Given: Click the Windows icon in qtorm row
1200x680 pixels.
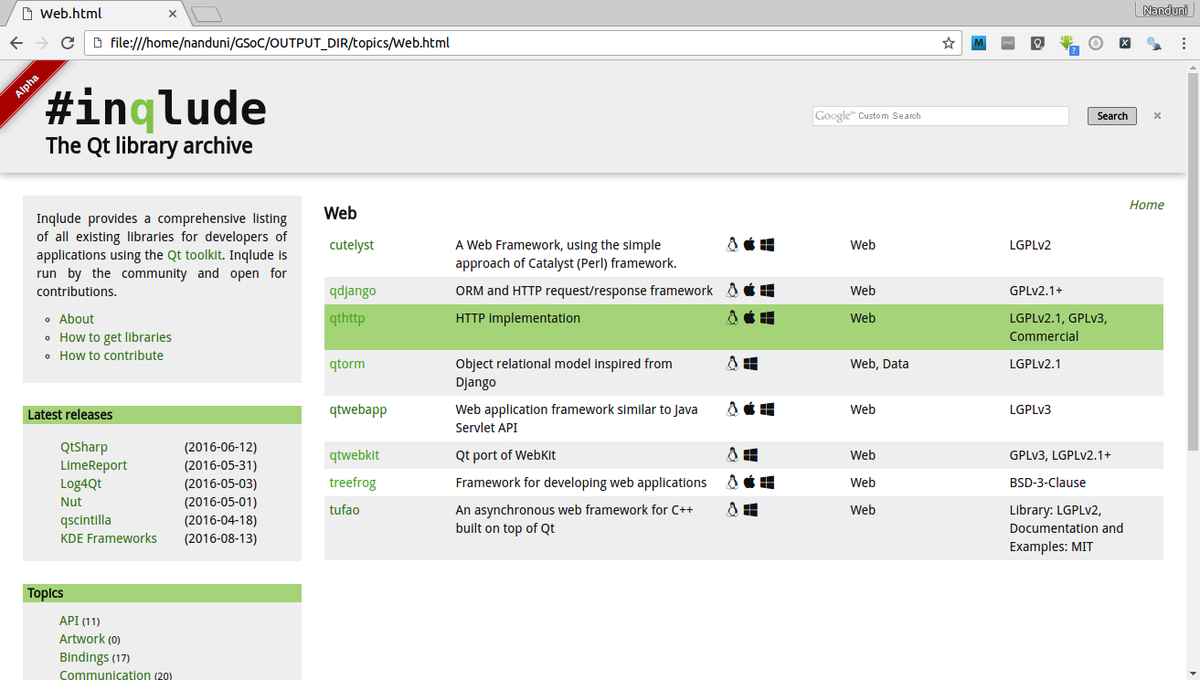Looking at the screenshot, I should pyautogui.click(x=751, y=364).
